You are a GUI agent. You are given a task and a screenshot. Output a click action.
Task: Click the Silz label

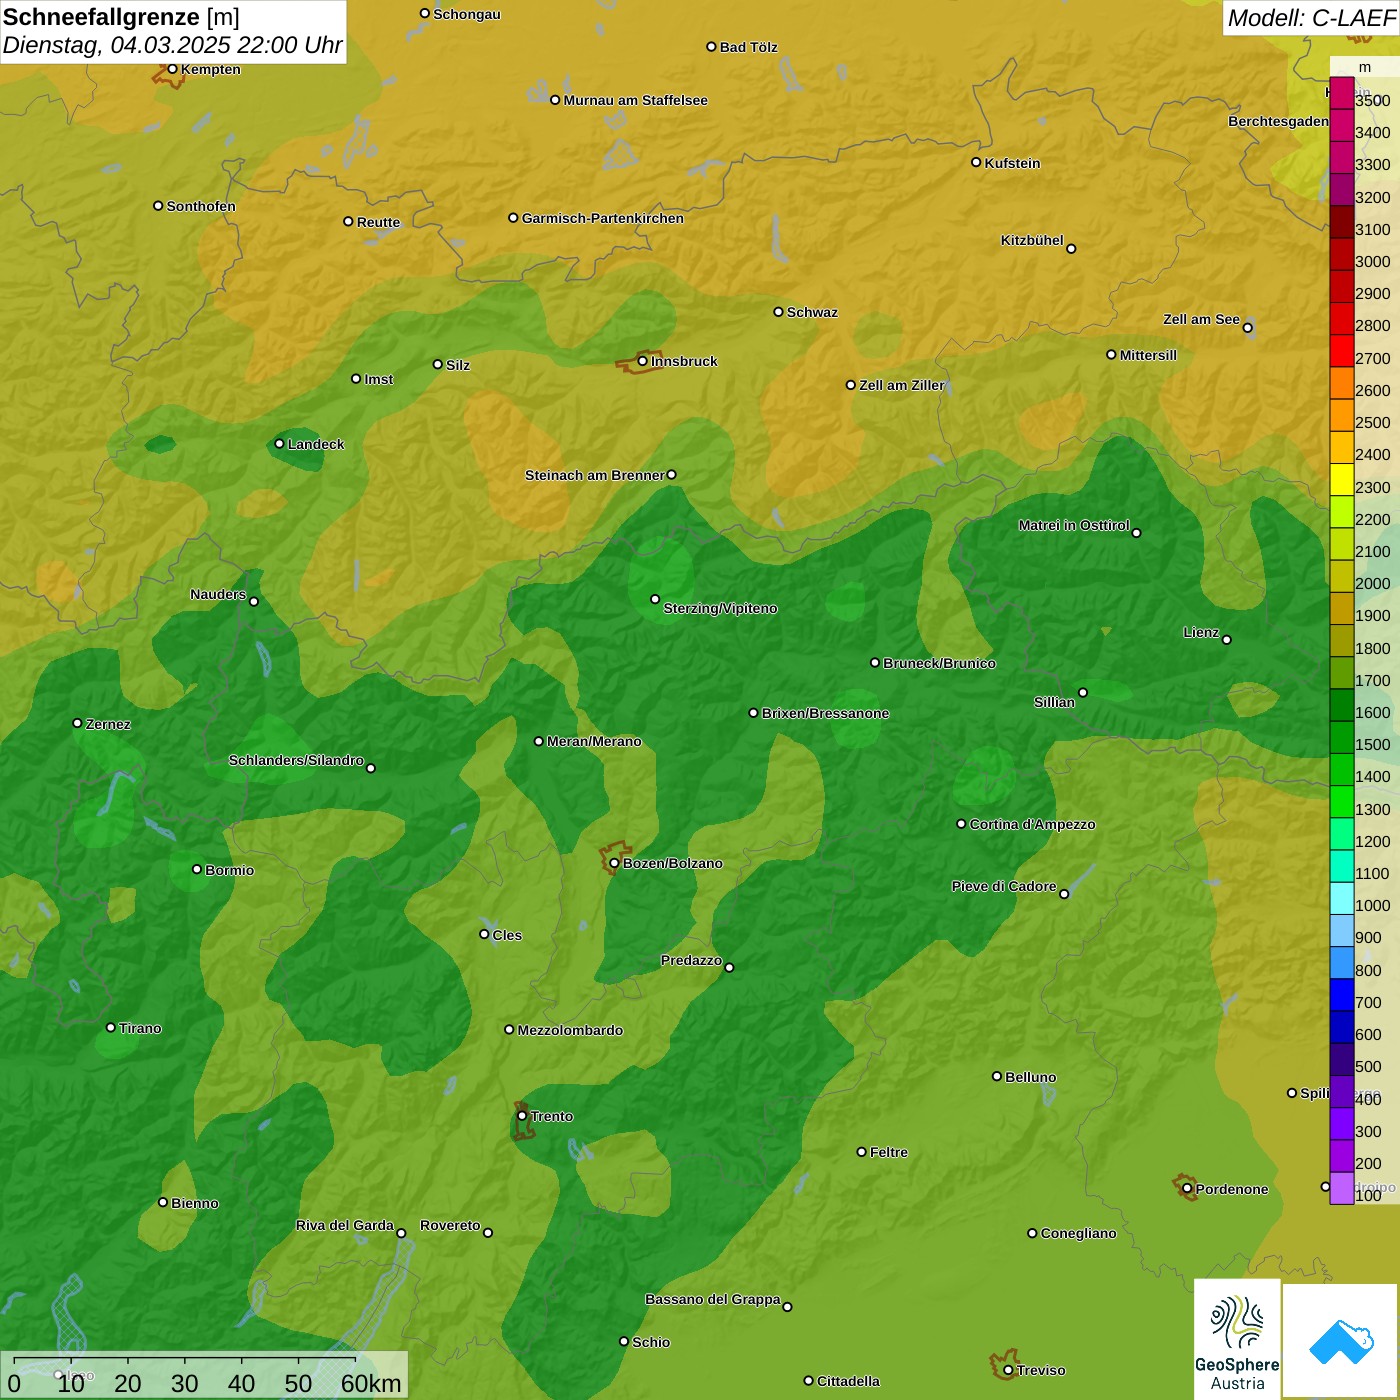458,365
